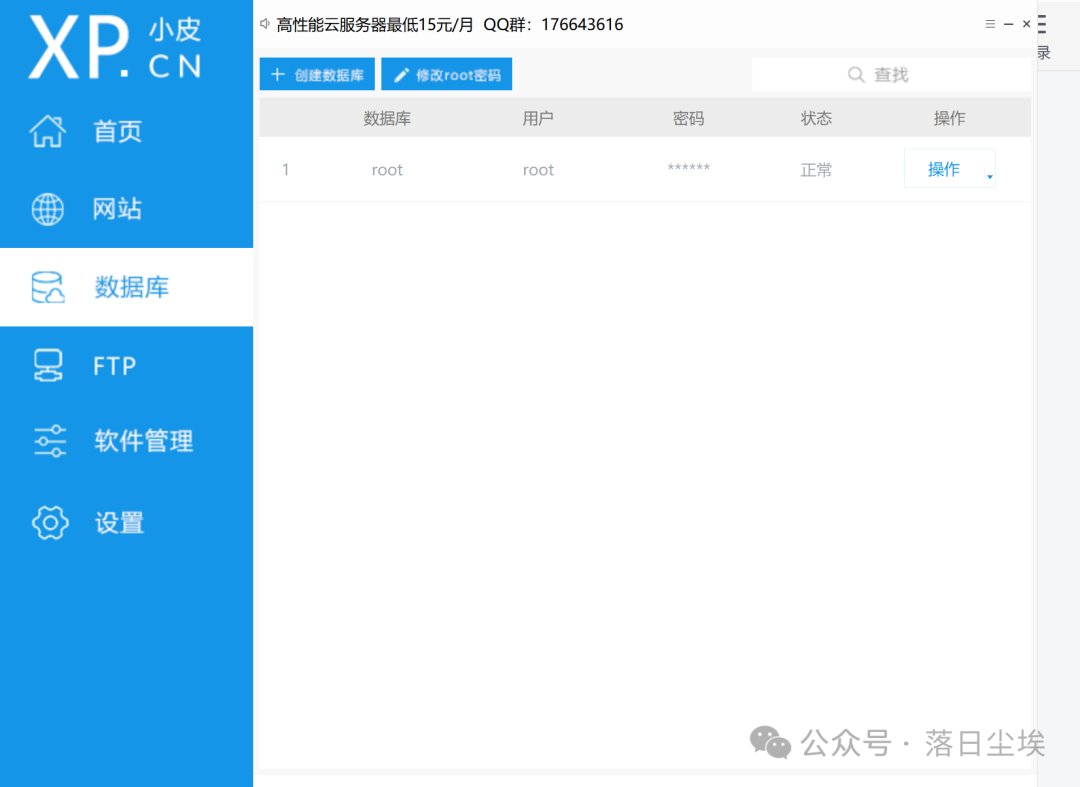
Task: Click the home house icon in sidebar
Action: pyautogui.click(x=48, y=131)
